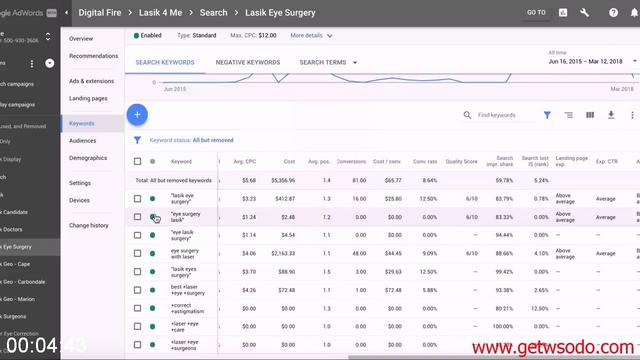Check the +correct +astigmatism row
640x360 pixels.
[138, 308]
